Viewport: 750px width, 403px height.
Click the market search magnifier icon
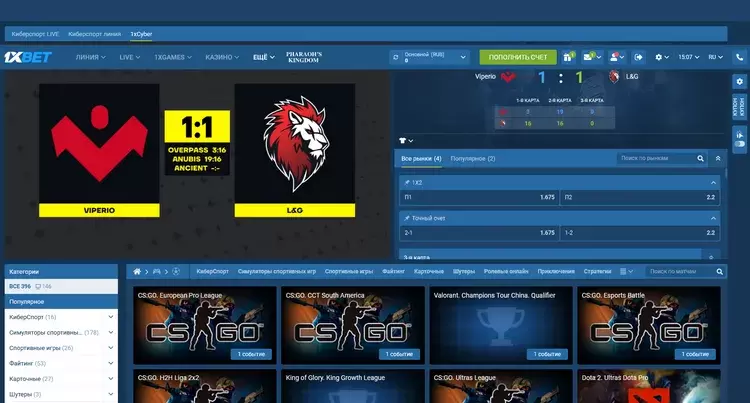(700, 158)
